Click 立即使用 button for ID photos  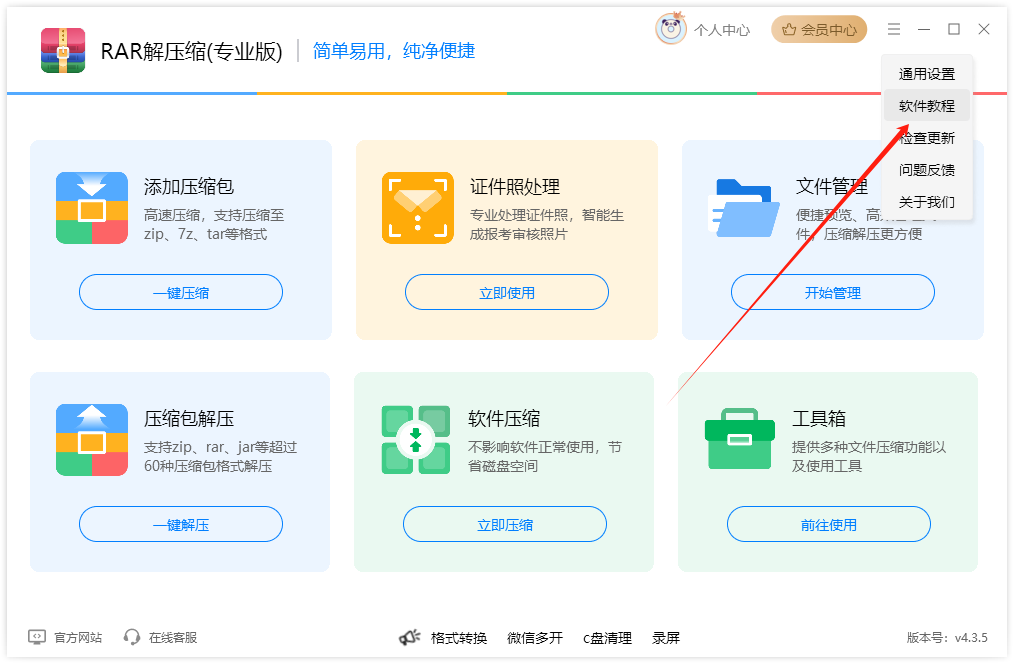(507, 292)
